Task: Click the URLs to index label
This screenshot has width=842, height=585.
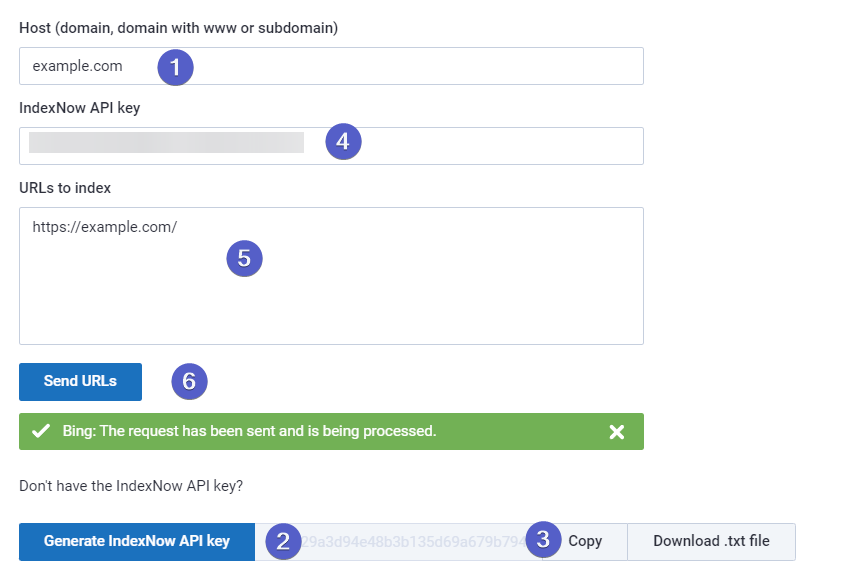Action: pos(65,188)
